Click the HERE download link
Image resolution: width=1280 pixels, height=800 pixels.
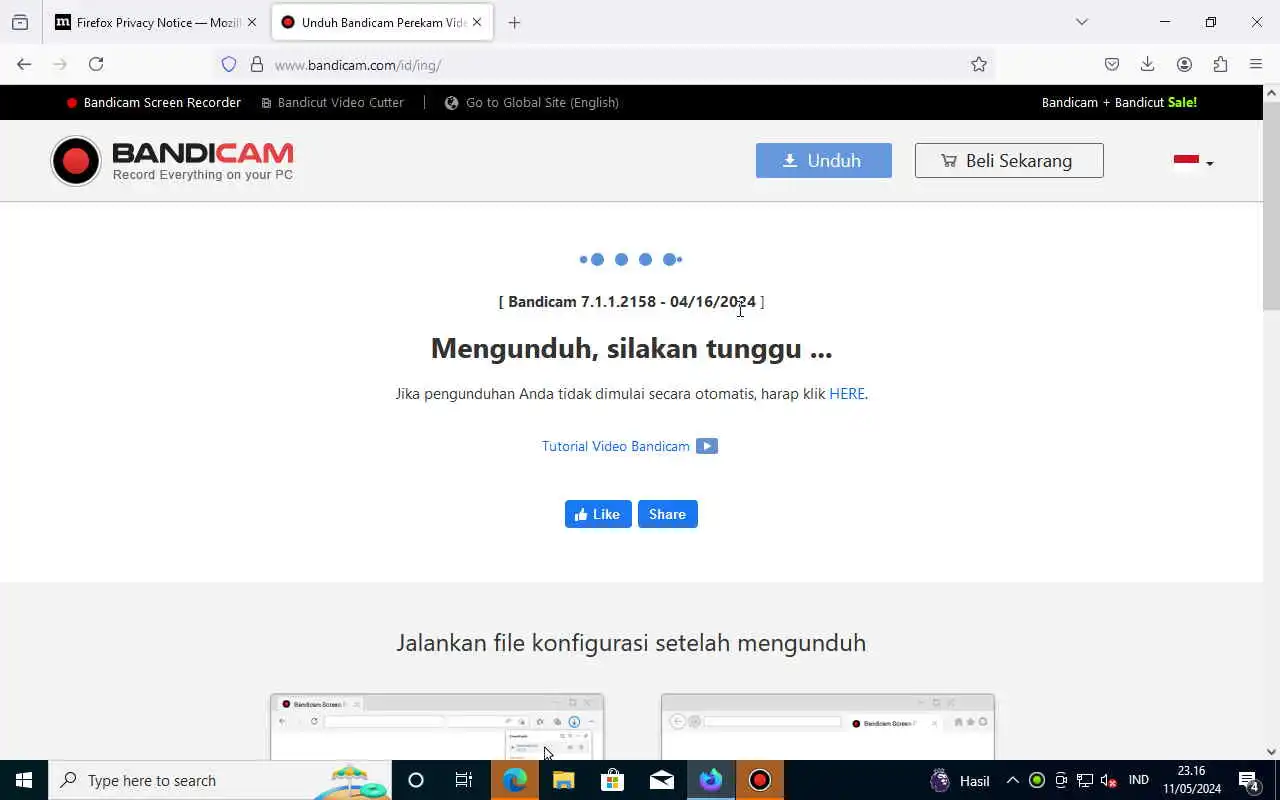coord(847,394)
